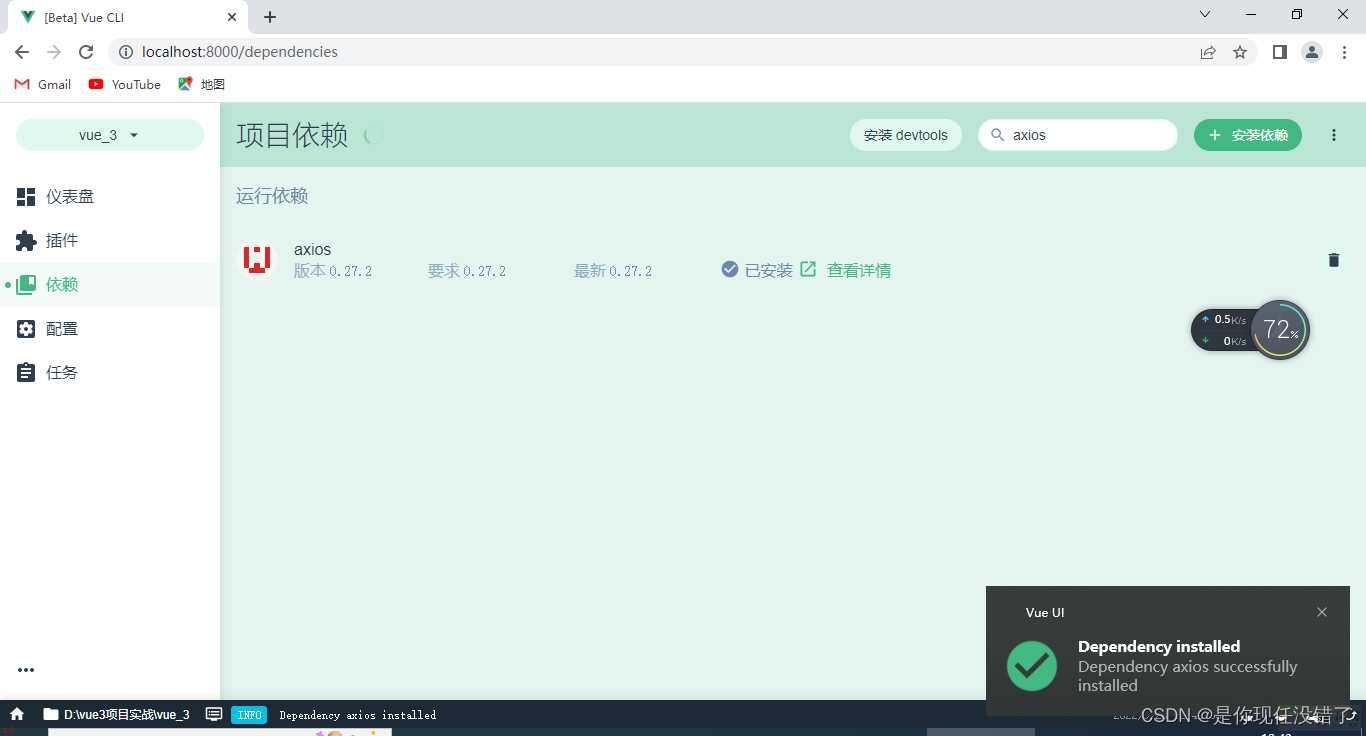Open the tab search chevron
Image resolution: width=1366 pixels, height=736 pixels.
(x=1205, y=15)
